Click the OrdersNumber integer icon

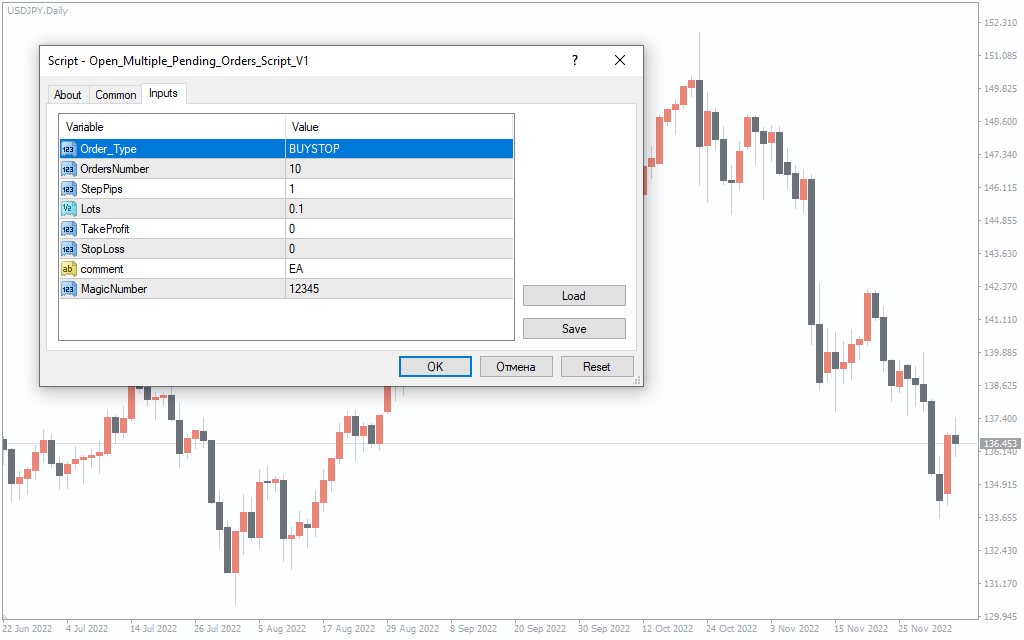[68, 169]
